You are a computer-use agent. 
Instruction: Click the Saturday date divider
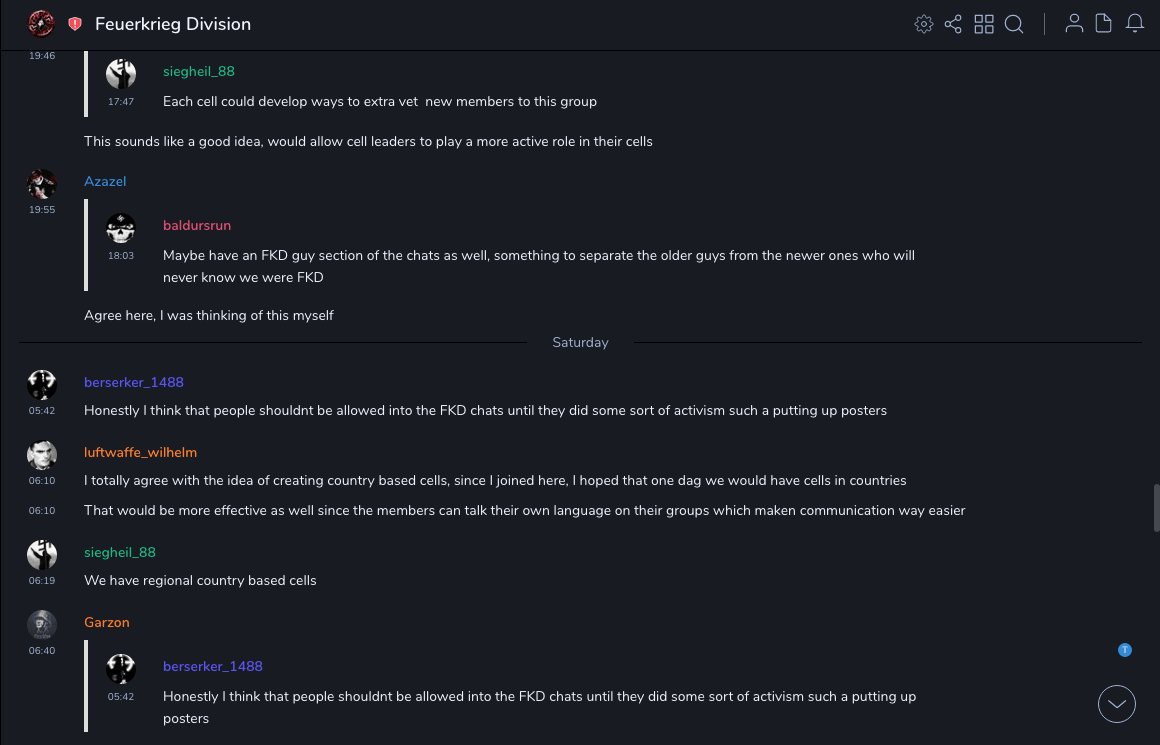tap(580, 342)
